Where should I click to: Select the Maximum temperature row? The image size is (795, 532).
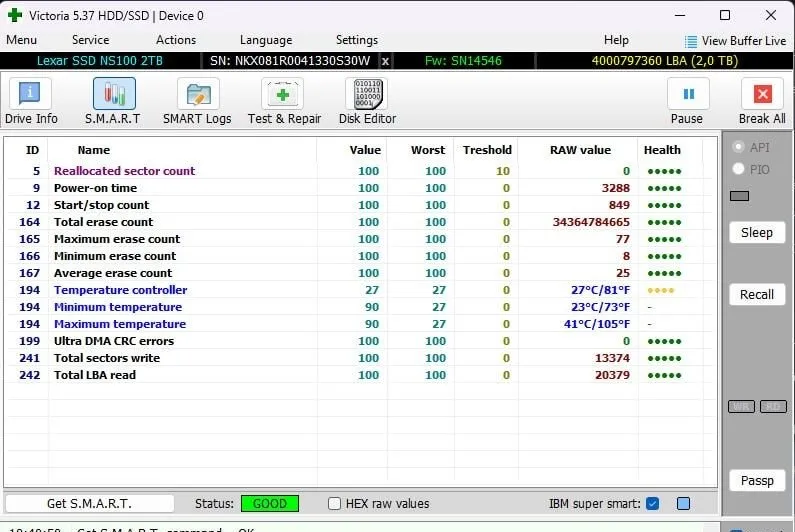(x=360, y=324)
